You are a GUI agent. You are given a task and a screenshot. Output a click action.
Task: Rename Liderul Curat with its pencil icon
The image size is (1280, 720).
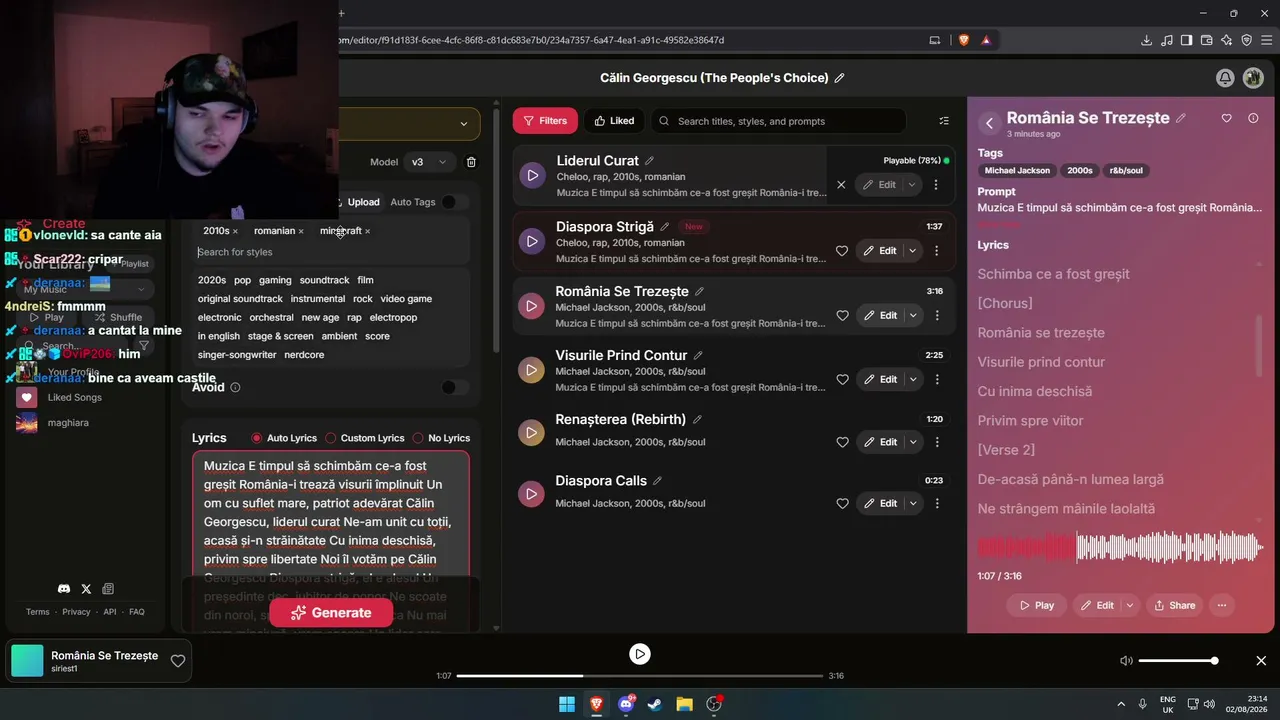point(650,161)
